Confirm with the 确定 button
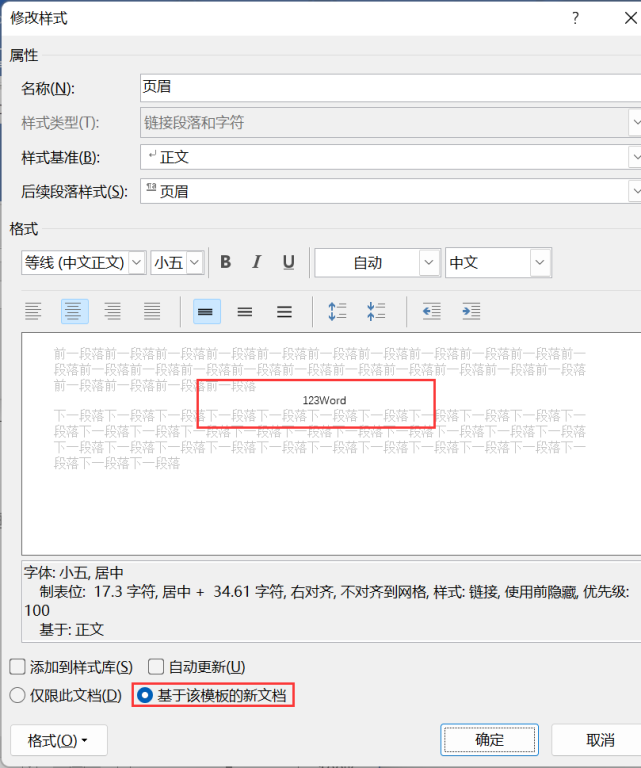Screen dimensions: 641x768 pyautogui.click(x=489, y=740)
